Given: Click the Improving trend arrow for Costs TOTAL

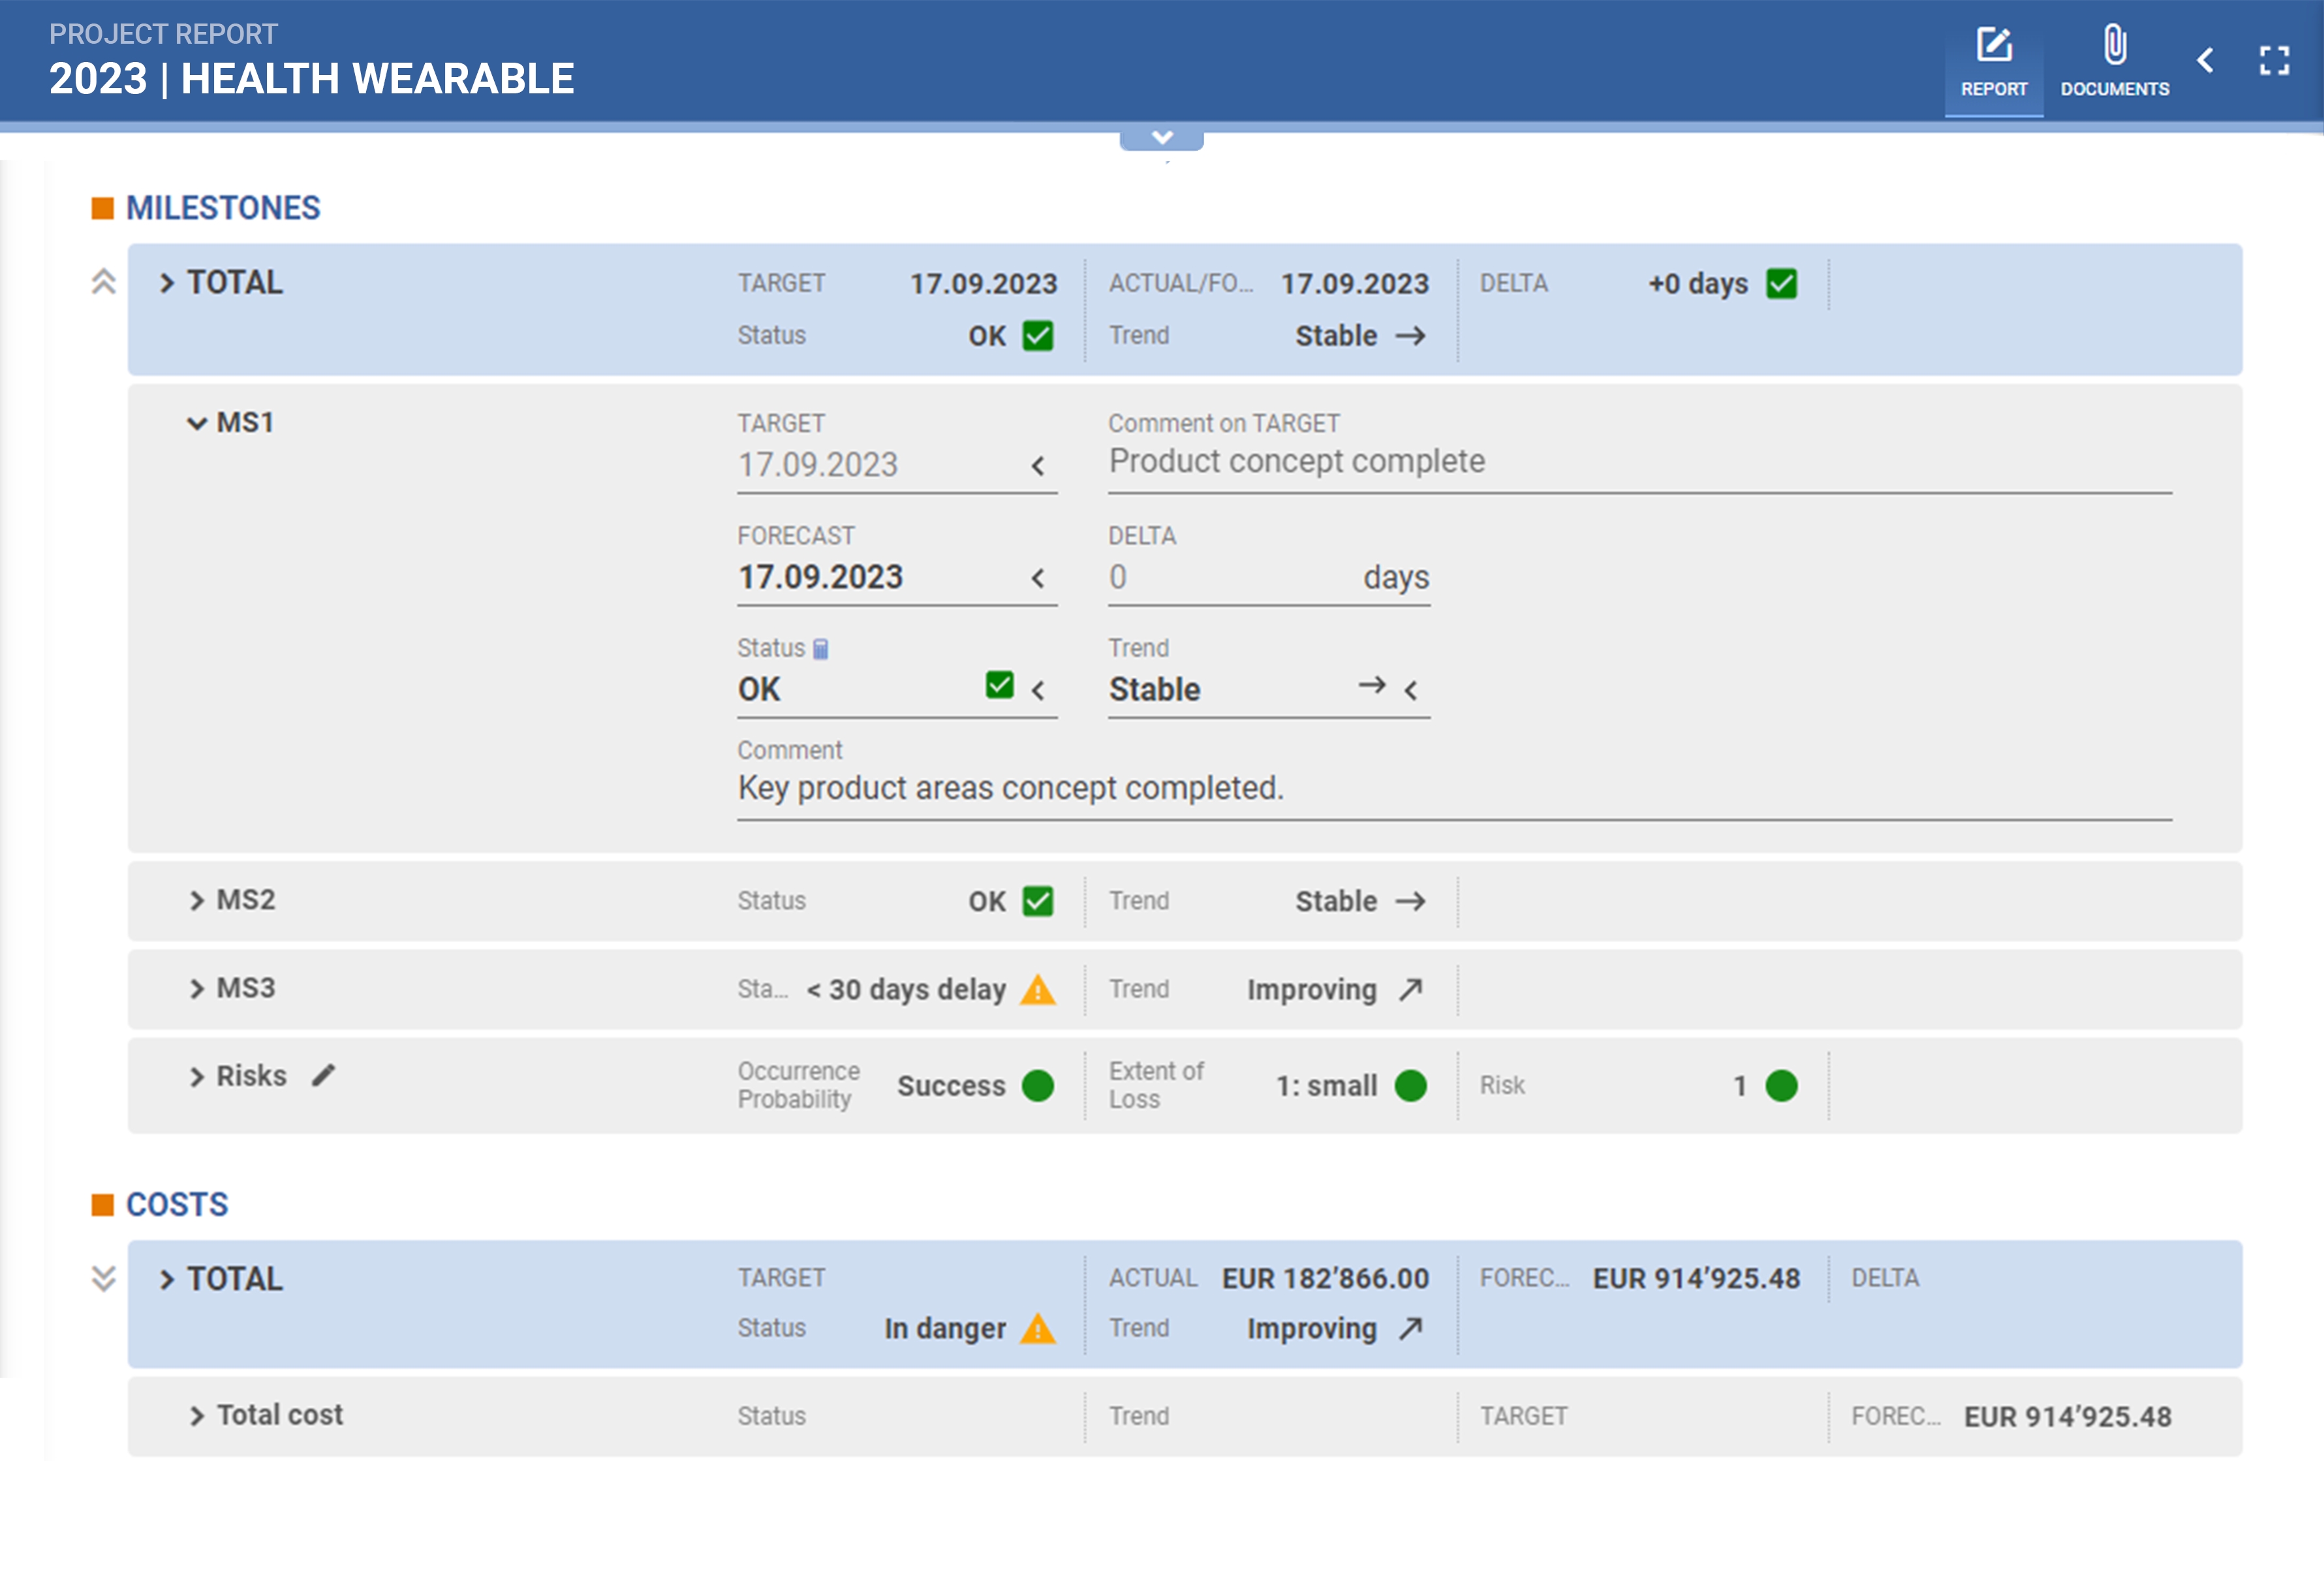Looking at the screenshot, I should click(x=1411, y=1328).
